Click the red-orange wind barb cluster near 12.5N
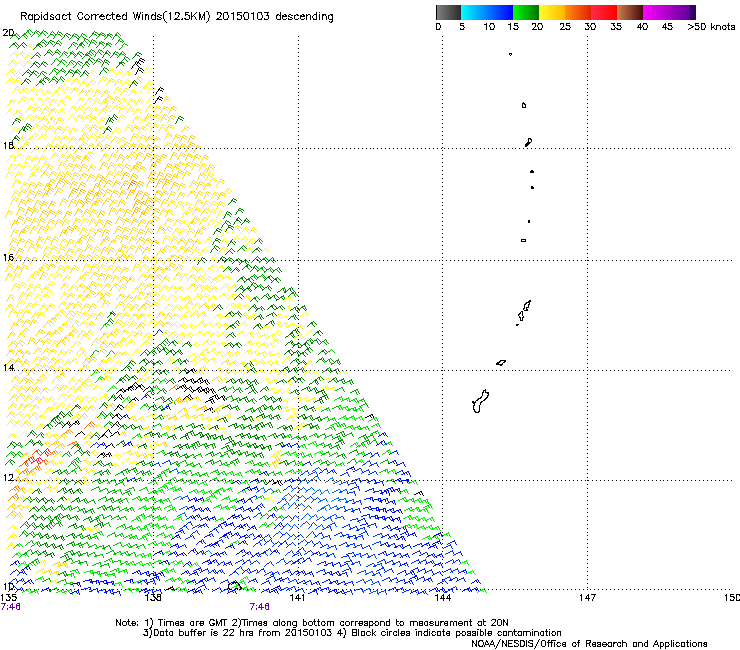Screen dimensions: 740x650 pos(36,459)
